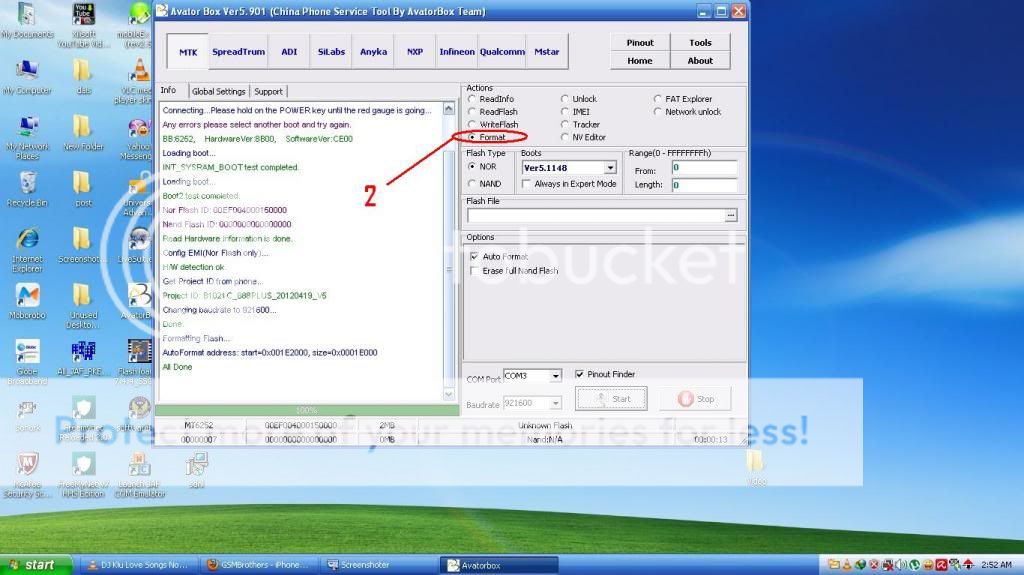This screenshot has width=1024, height=575.
Task: Open the 'dals' folder on desktop
Action: 83,76
